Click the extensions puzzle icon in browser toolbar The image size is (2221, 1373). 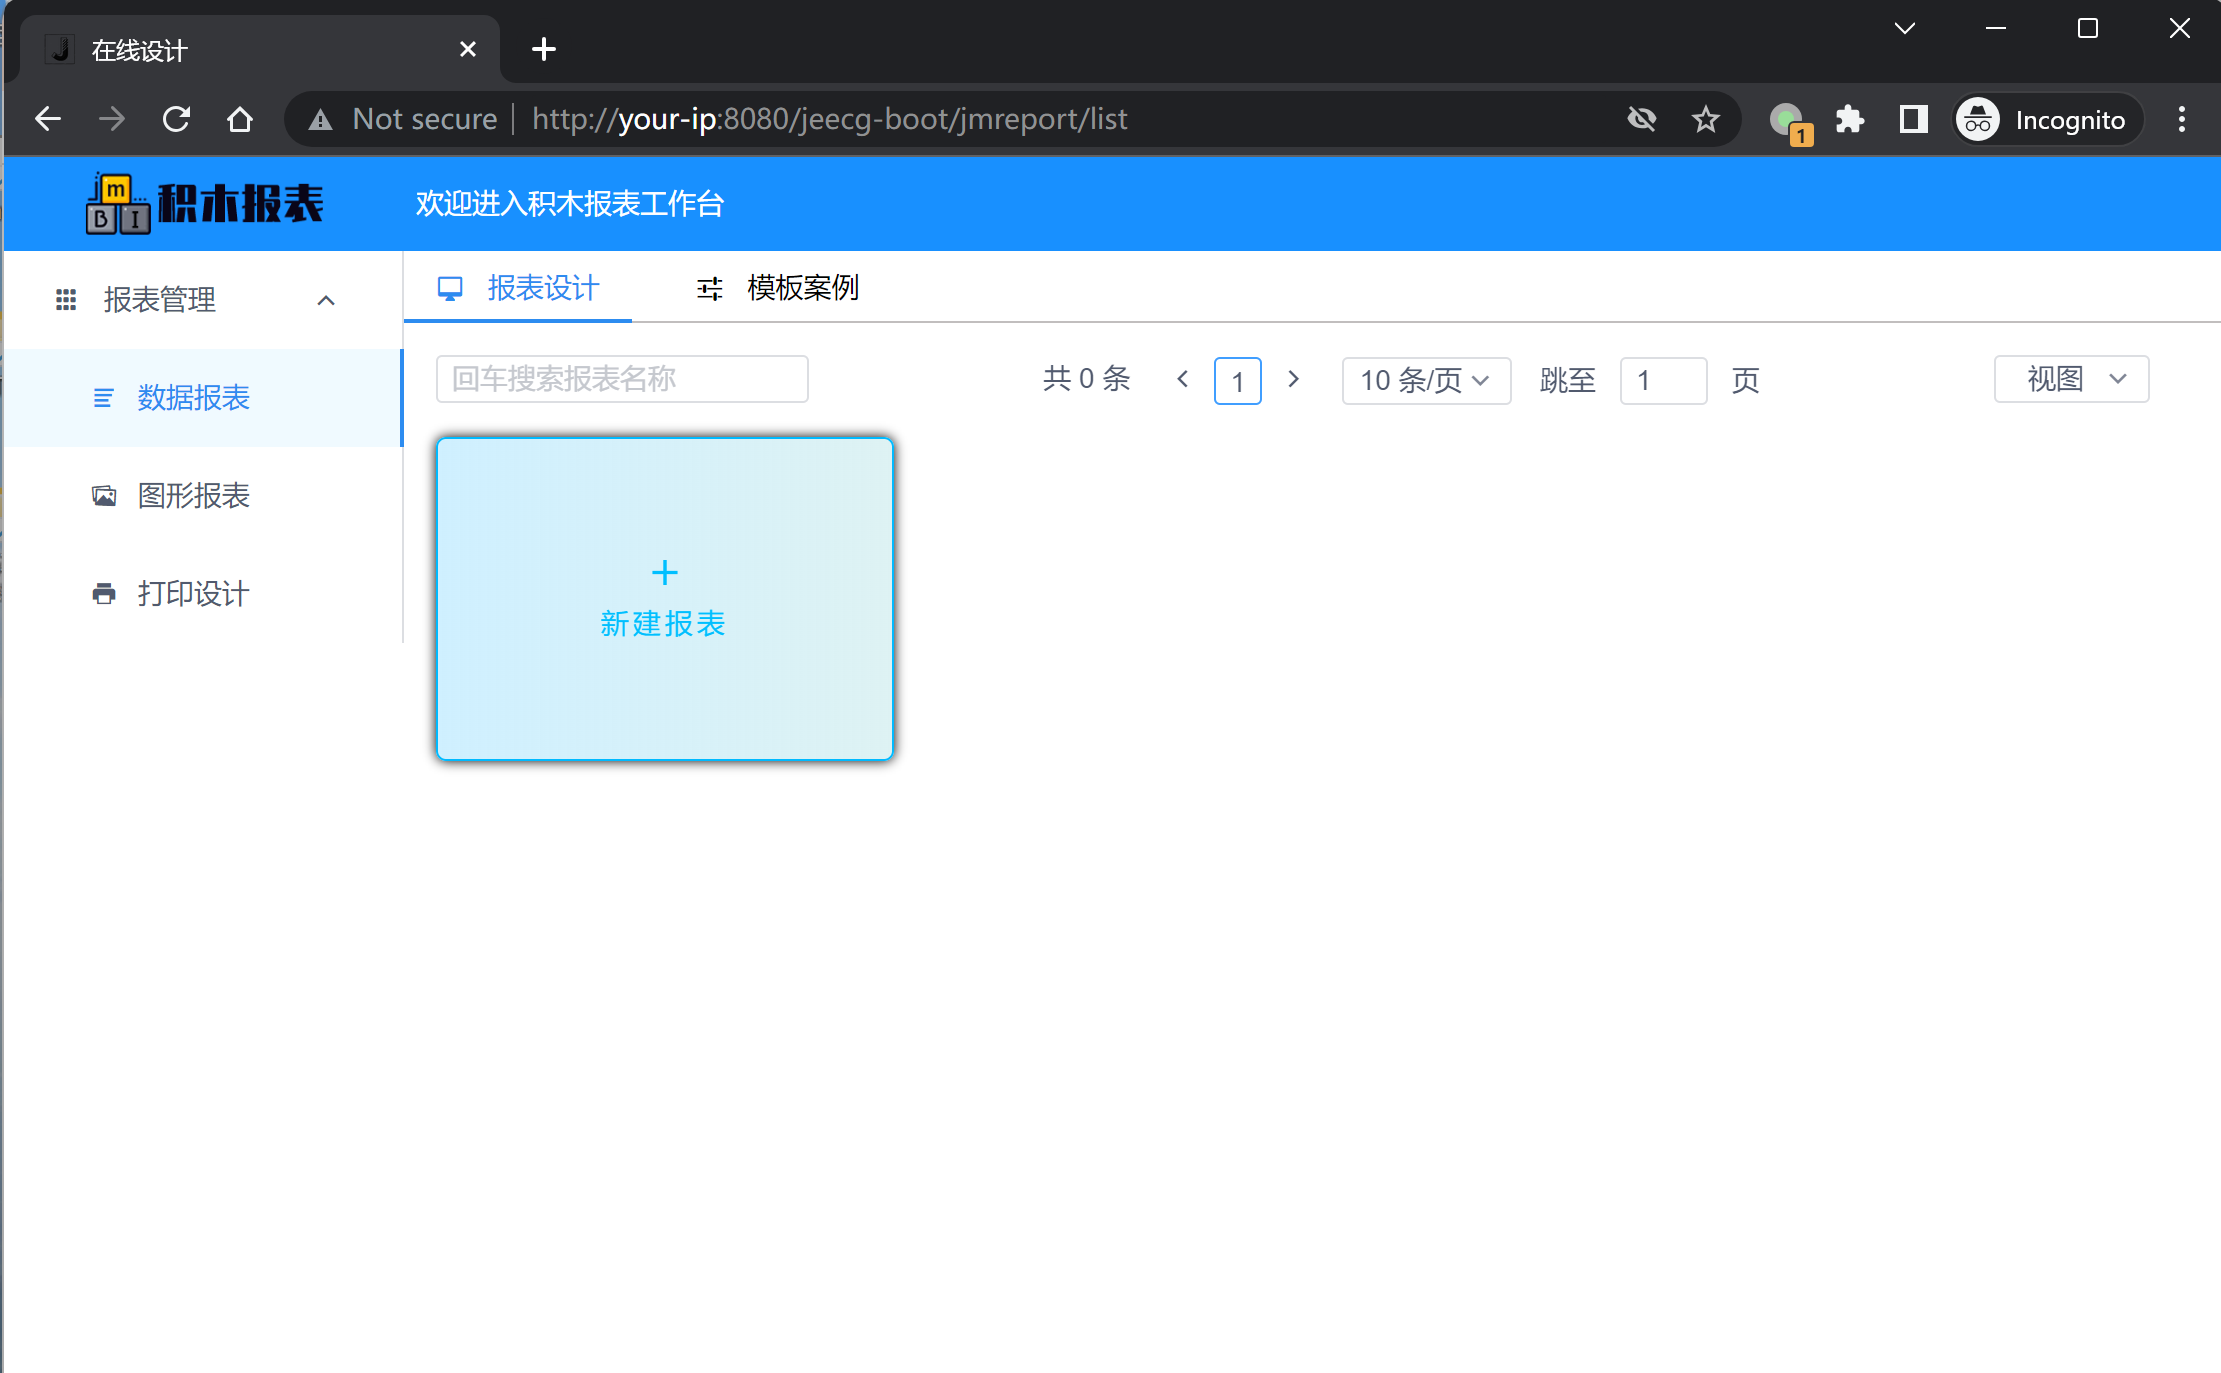1849,119
